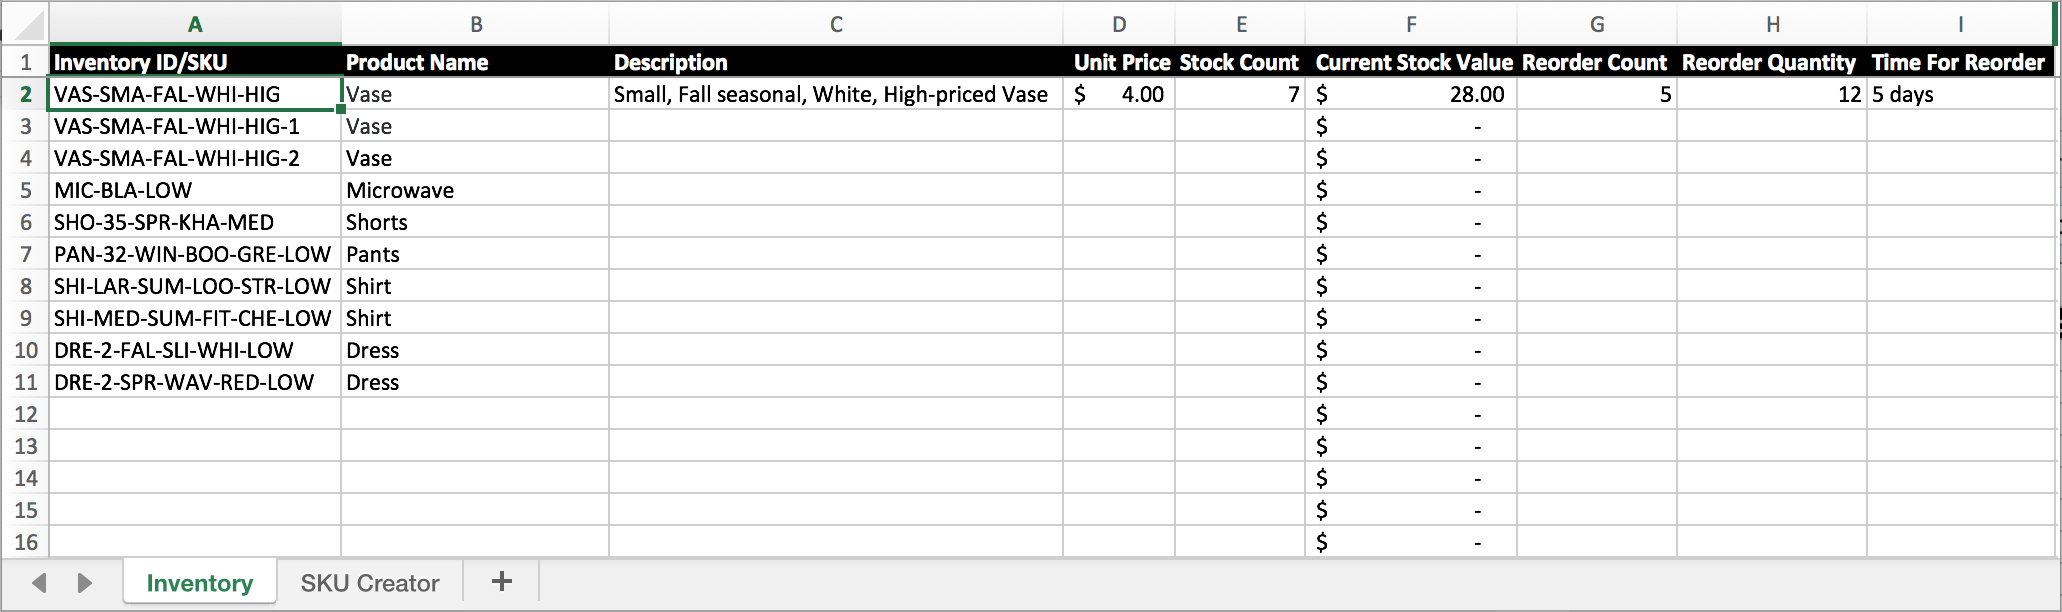The image size is (2062, 612).
Task: Click the Reorder Quantity value 12
Action: tap(1770, 93)
